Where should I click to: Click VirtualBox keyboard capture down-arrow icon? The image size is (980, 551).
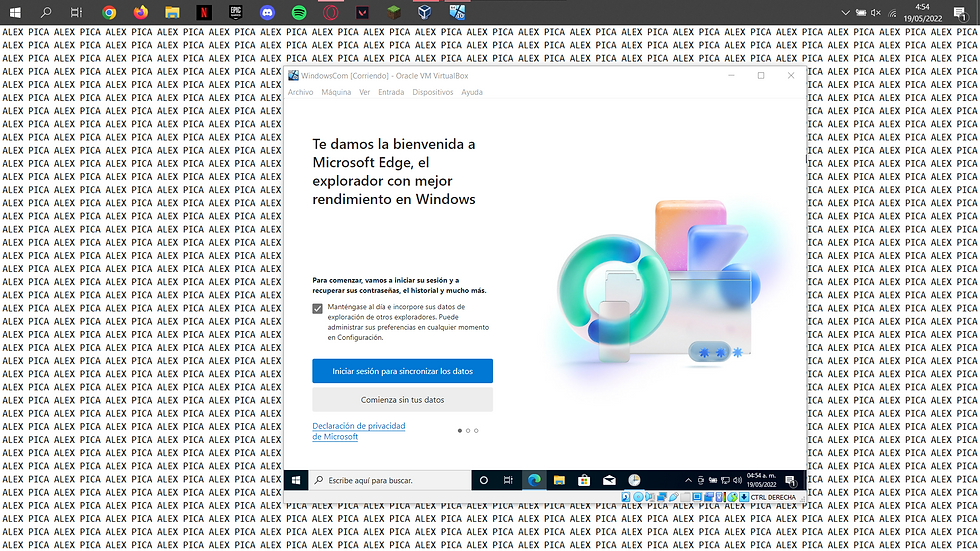(744, 497)
